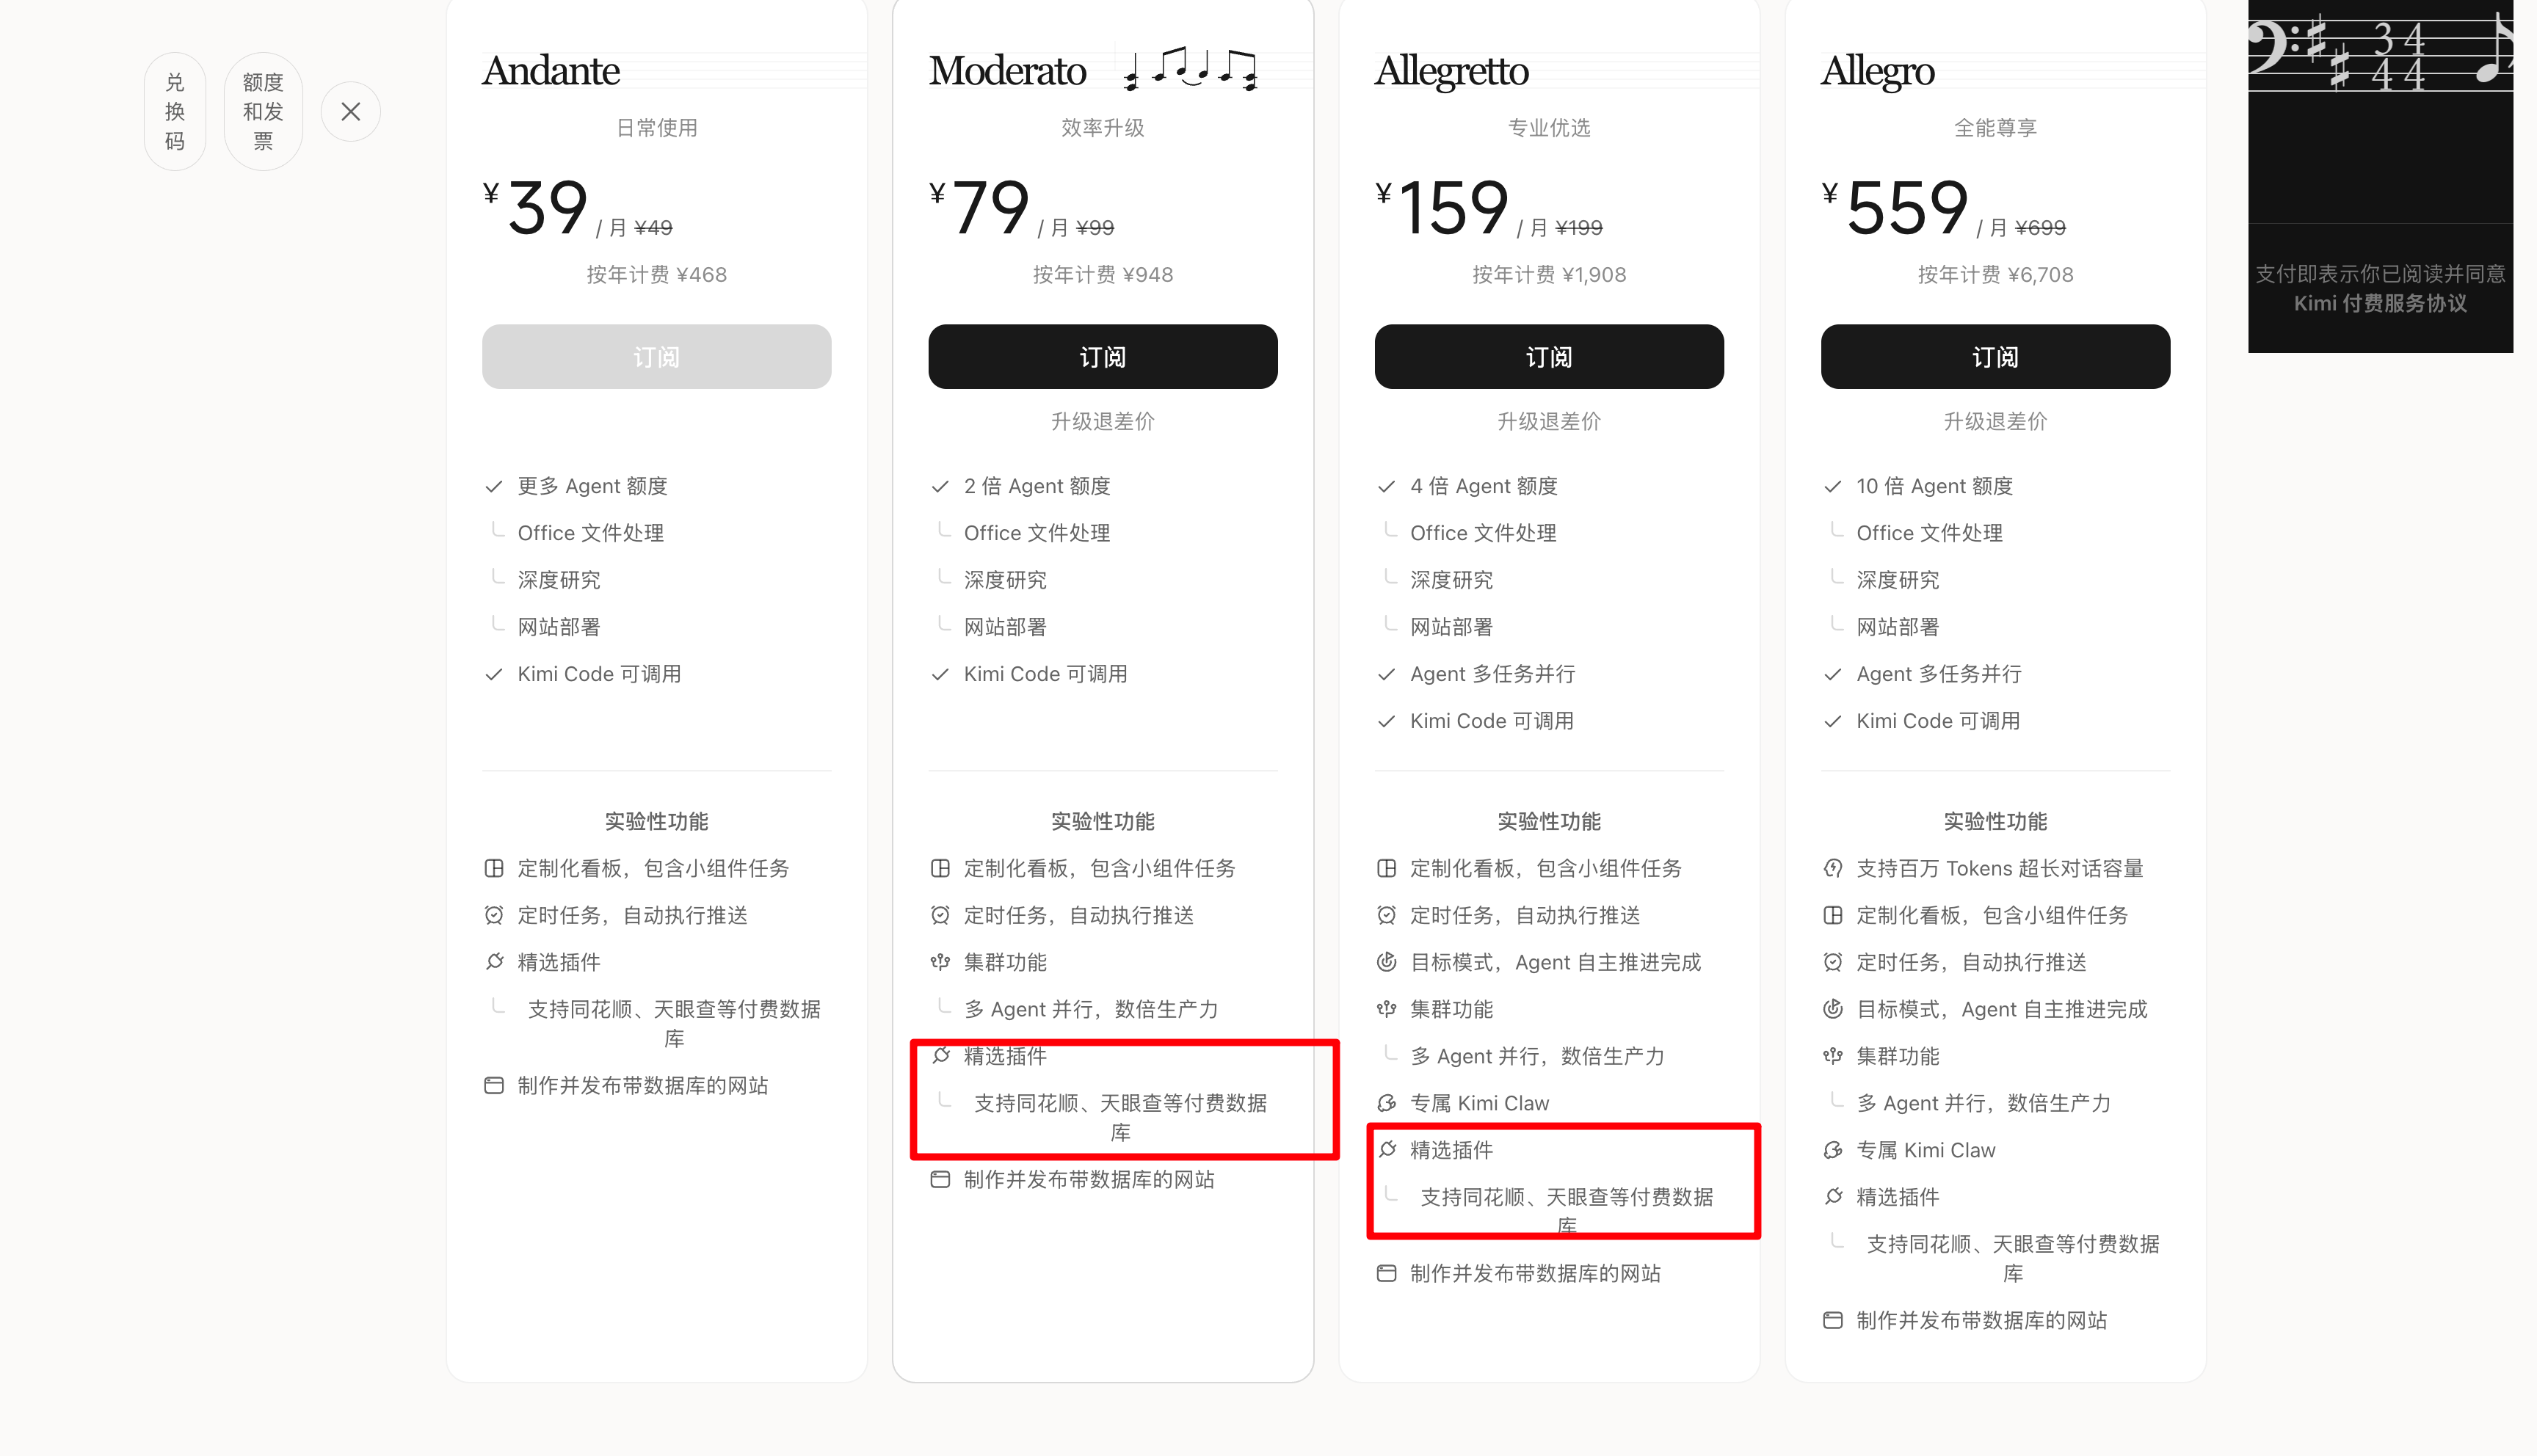Viewport: 2537px width, 1456px height.
Task: Click the cluster feature icon in Moderato plan
Action: pyautogui.click(x=939, y=962)
